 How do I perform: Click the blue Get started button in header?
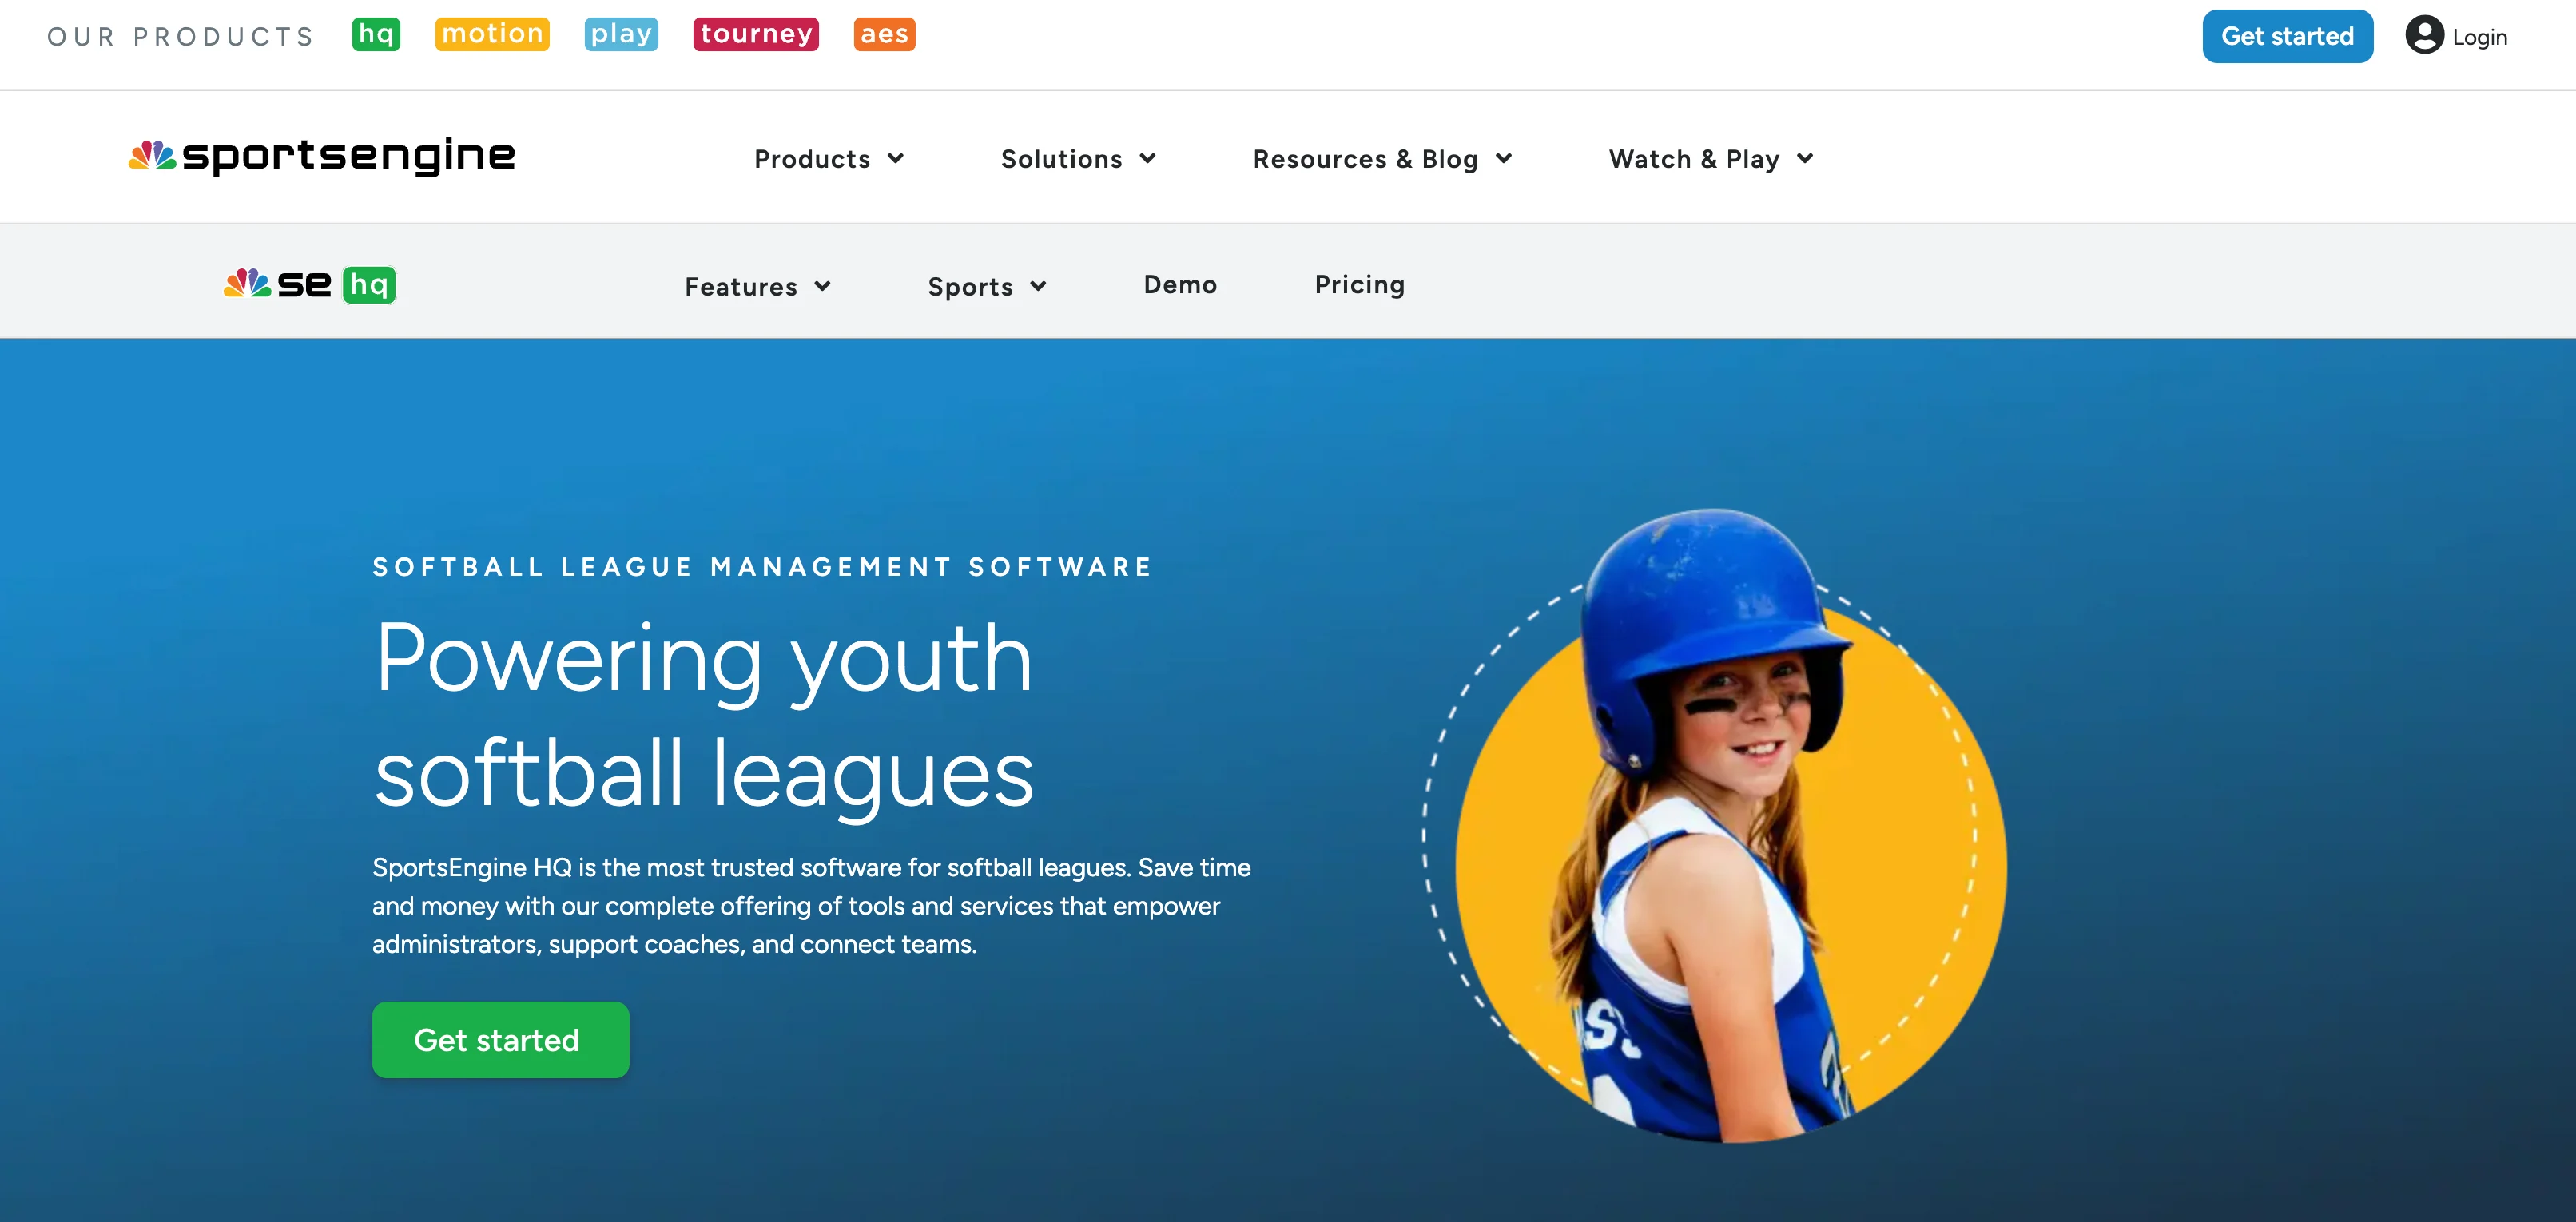[2287, 36]
